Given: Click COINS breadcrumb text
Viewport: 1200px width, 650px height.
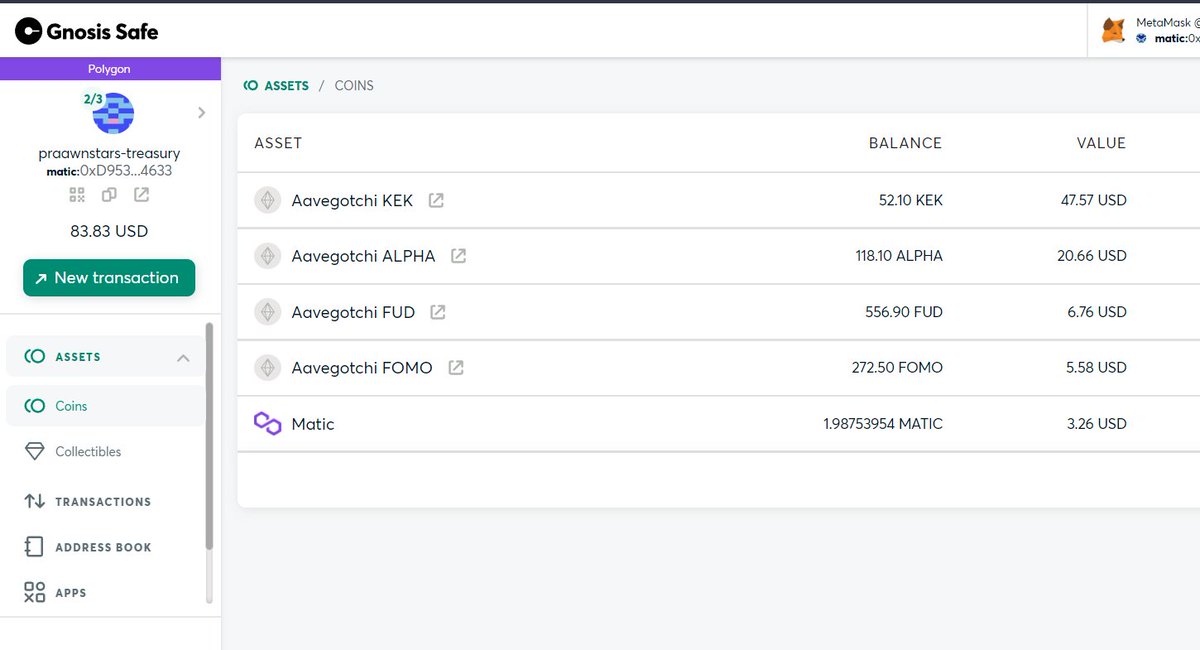Looking at the screenshot, I should pos(354,86).
